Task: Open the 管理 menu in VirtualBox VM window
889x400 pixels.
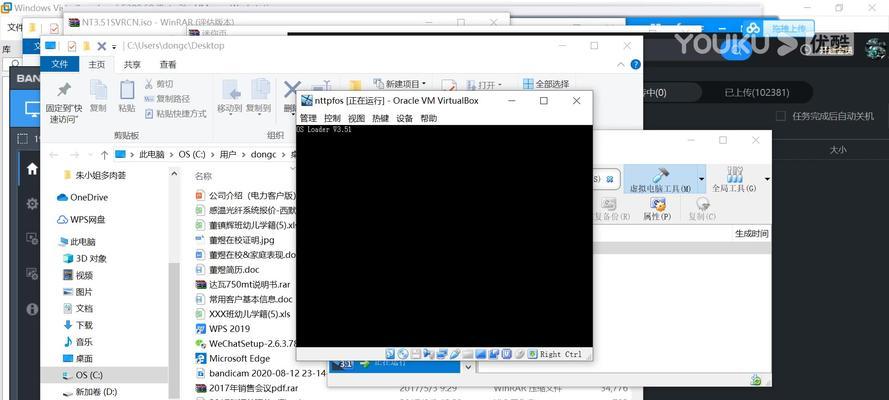Action: 308,118
